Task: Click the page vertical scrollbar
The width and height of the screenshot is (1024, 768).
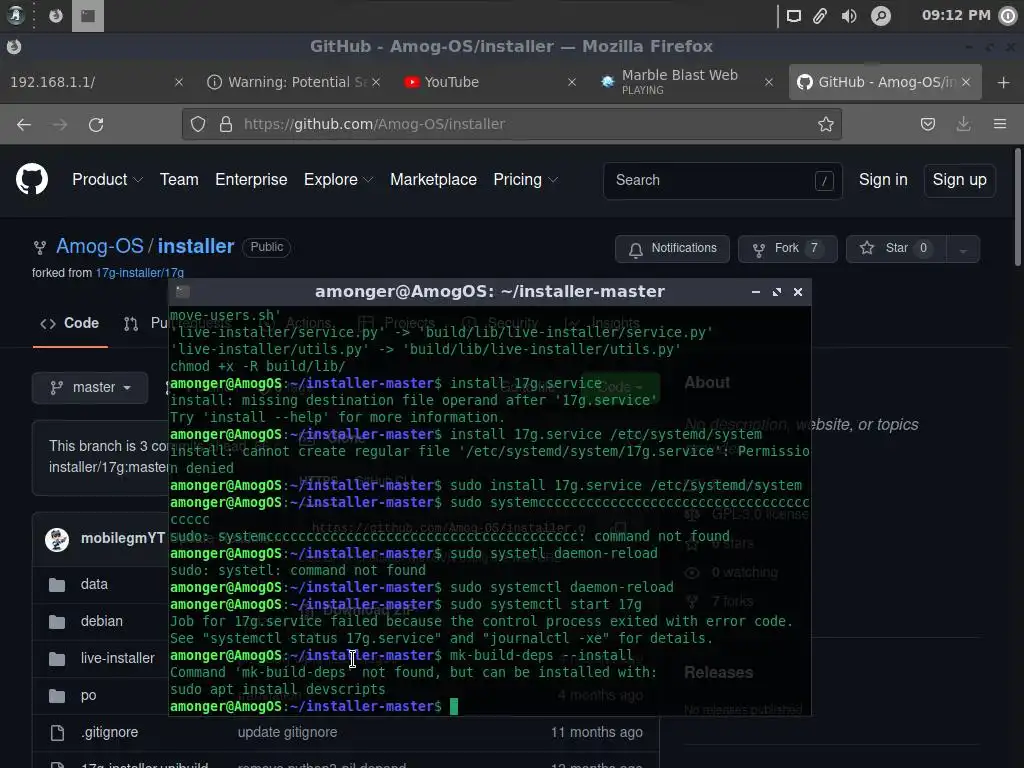Action: click(1017, 206)
